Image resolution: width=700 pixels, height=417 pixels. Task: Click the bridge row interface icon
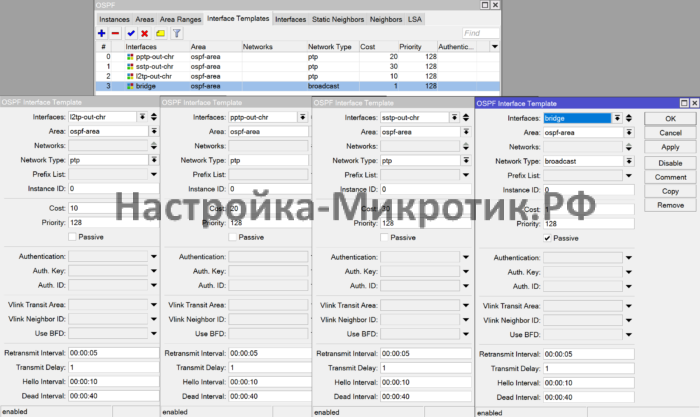(x=130, y=86)
